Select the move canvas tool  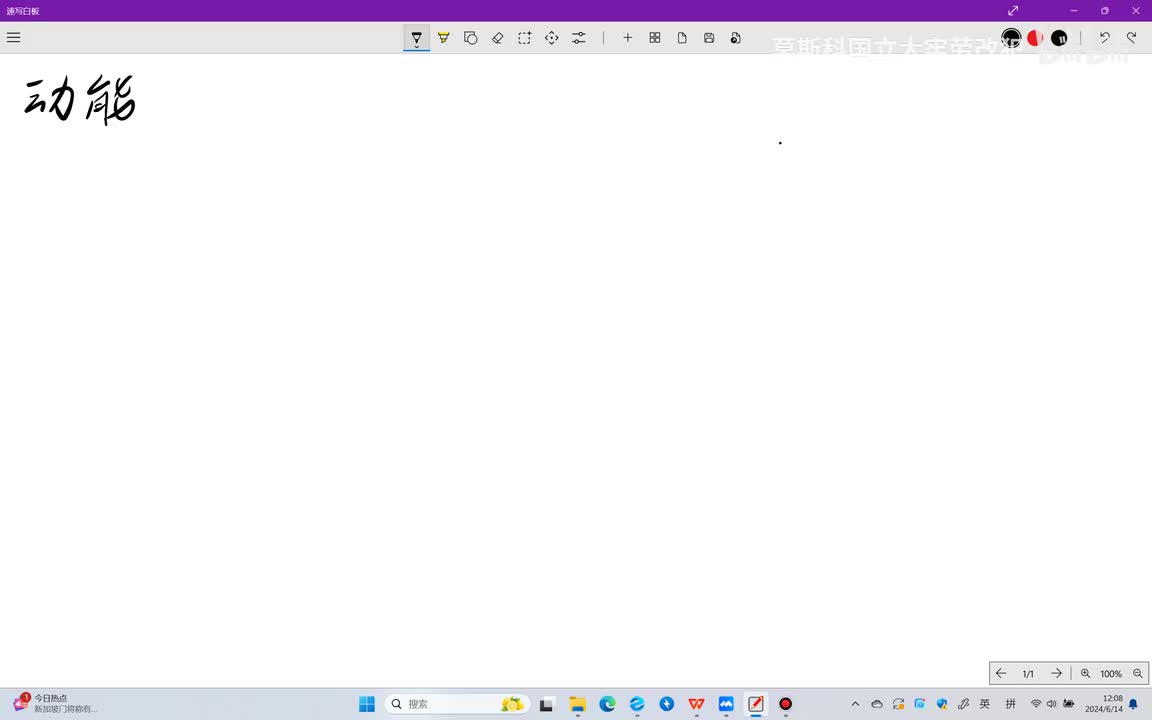552,37
